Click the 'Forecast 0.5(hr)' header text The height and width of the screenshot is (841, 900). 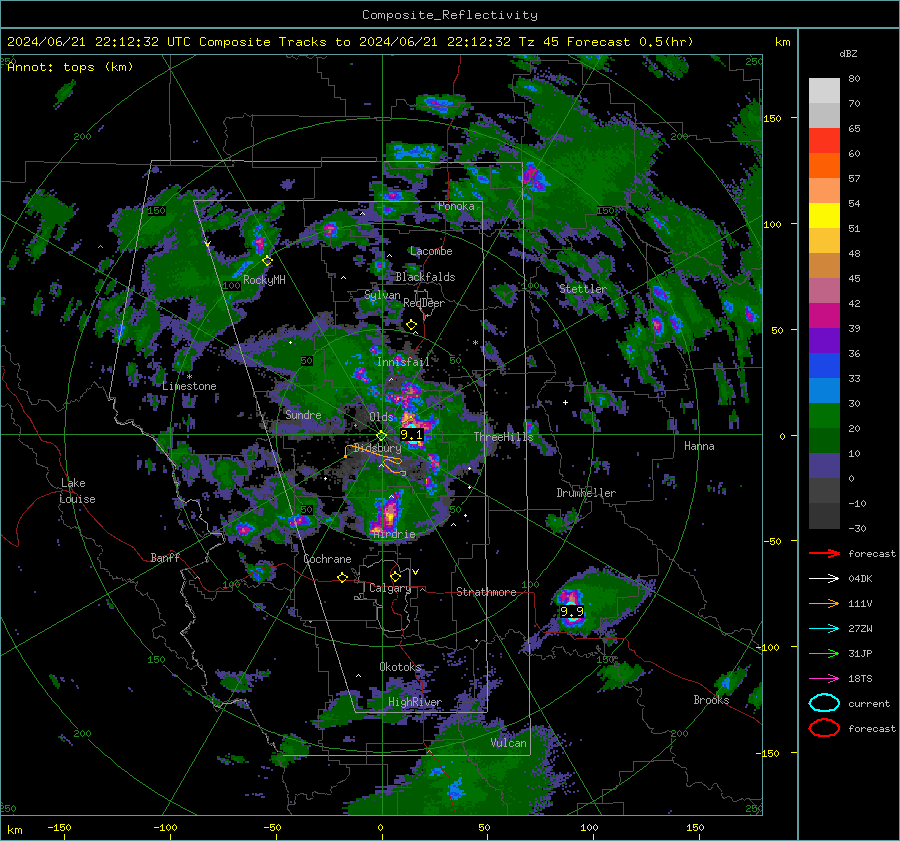tap(630, 42)
